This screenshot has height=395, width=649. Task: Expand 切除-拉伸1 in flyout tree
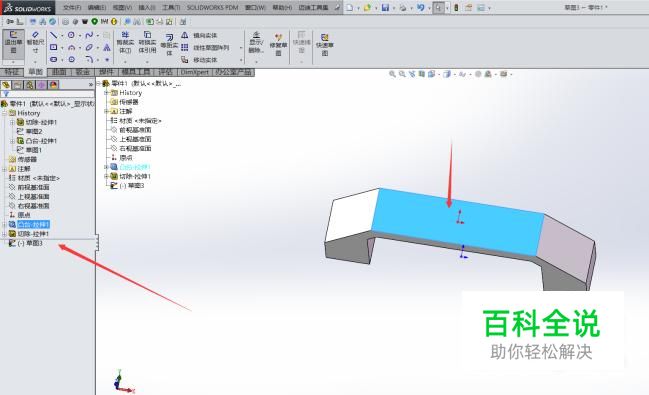coord(106,176)
